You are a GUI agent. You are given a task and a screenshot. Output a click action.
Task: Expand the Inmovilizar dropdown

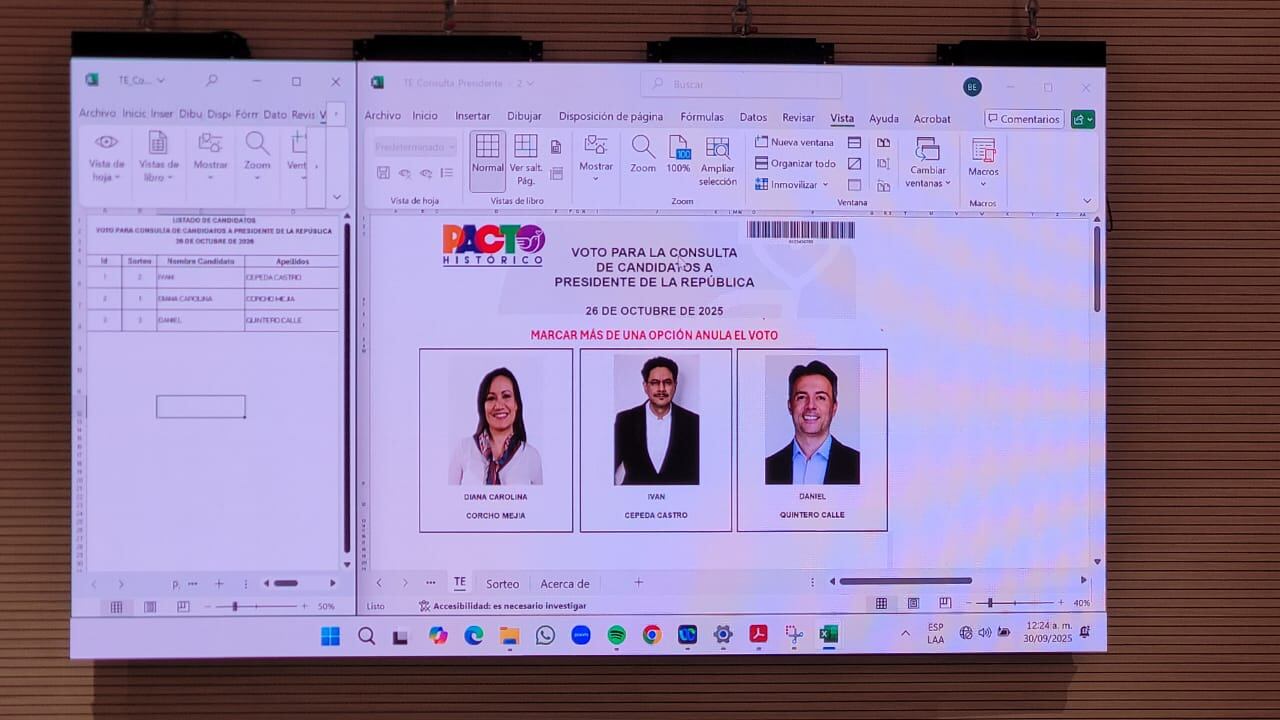(791, 185)
